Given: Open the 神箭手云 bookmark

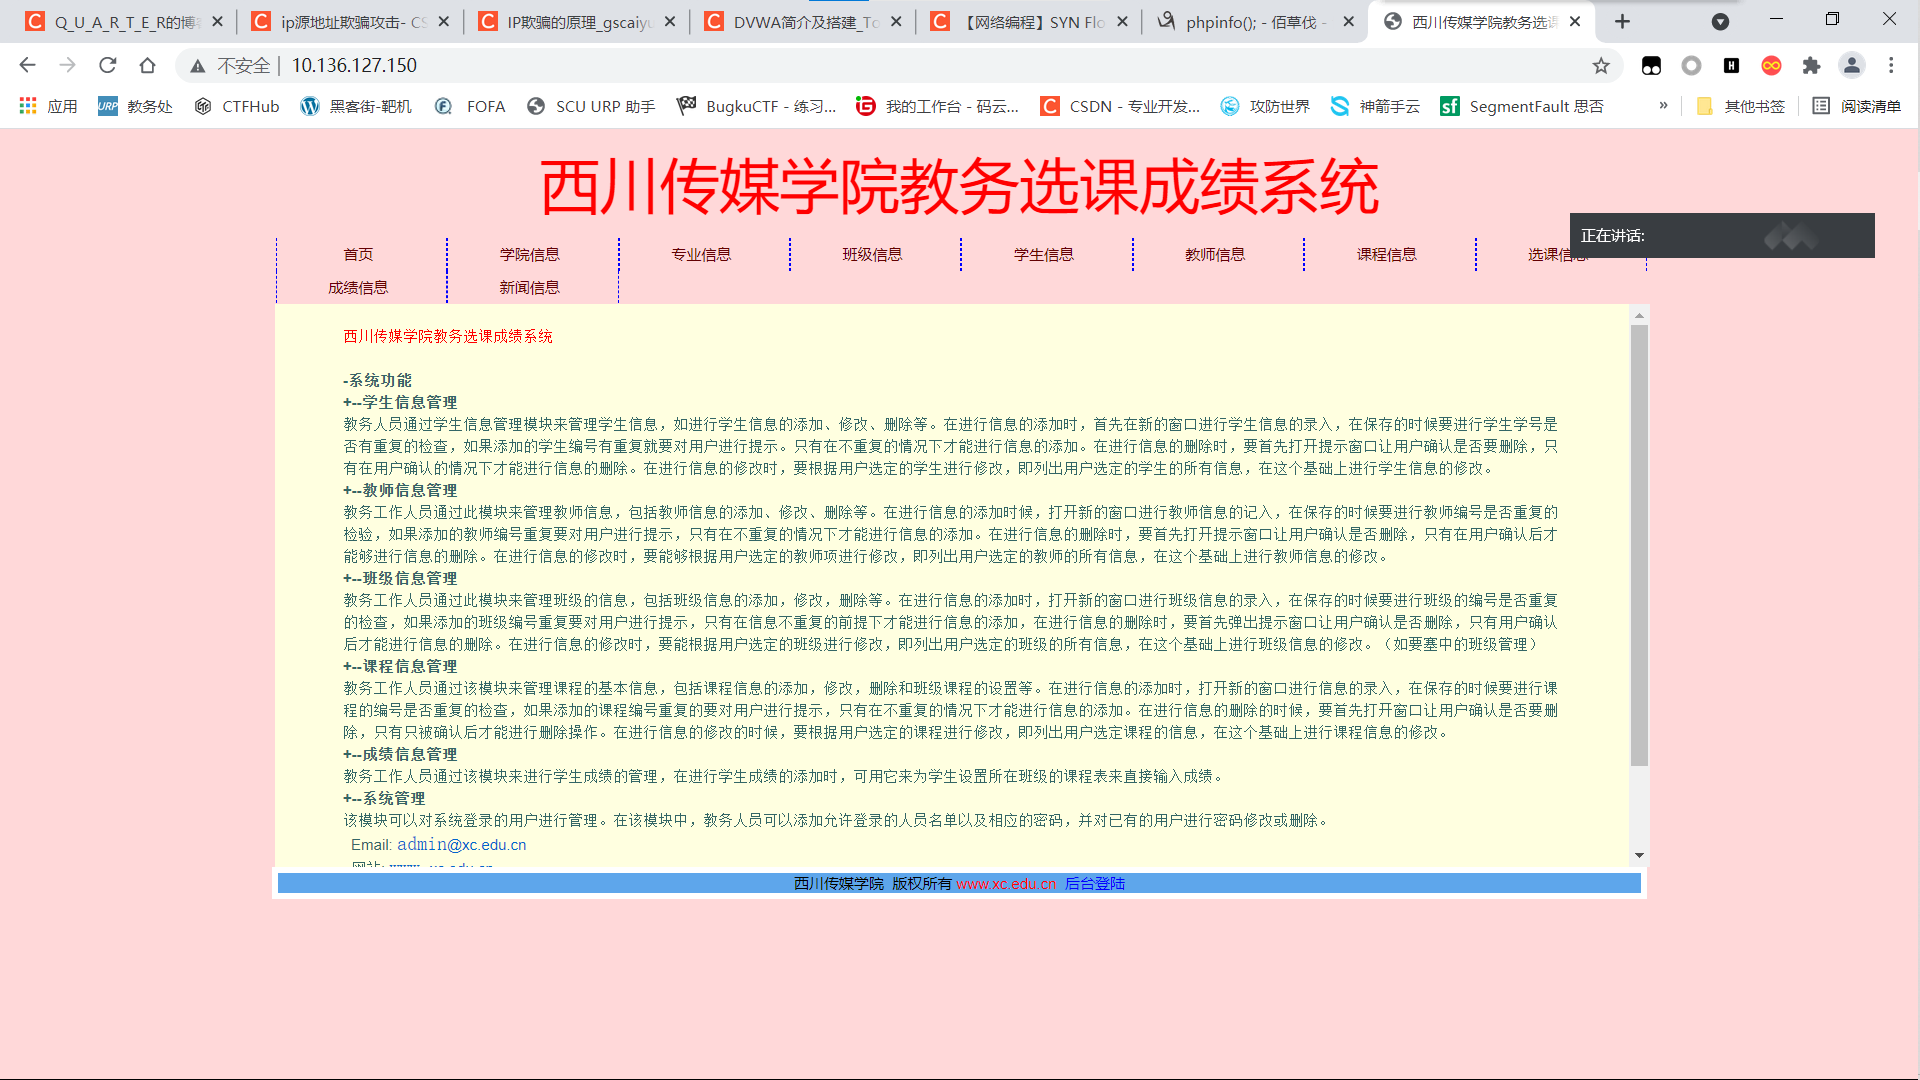Looking at the screenshot, I should (1375, 106).
